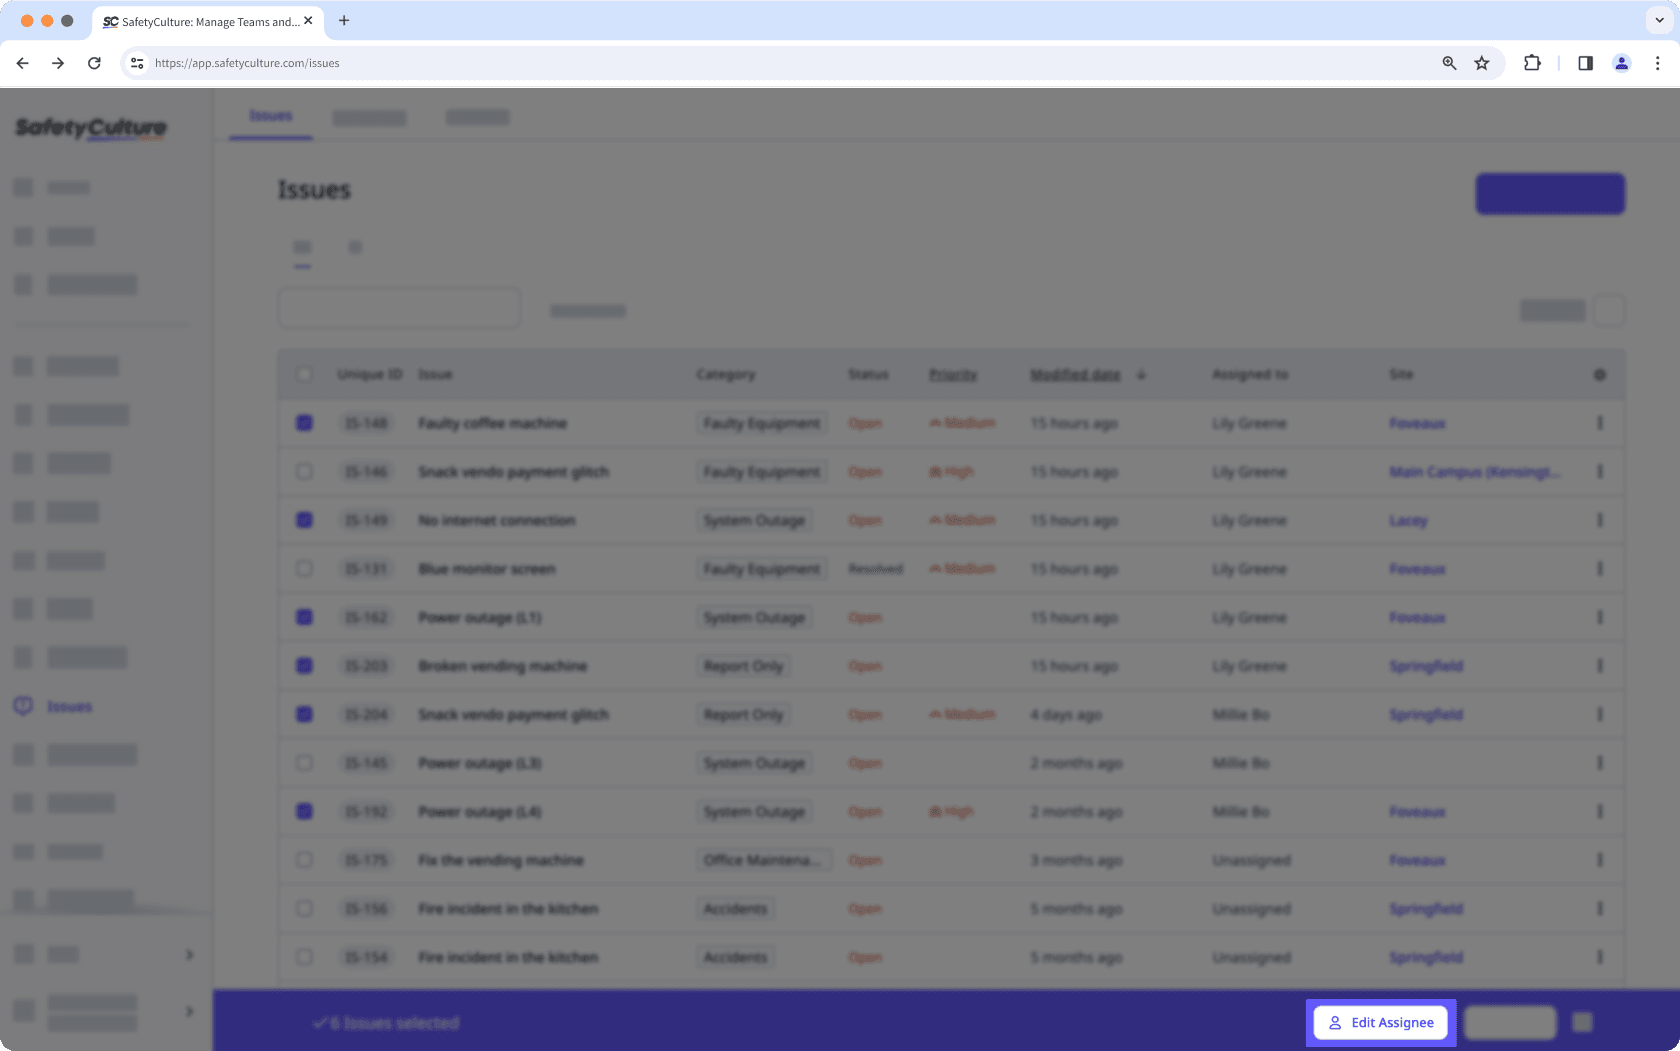This screenshot has height=1051, width=1680.
Task: Open the browser extensions icon
Action: pyautogui.click(x=1531, y=63)
